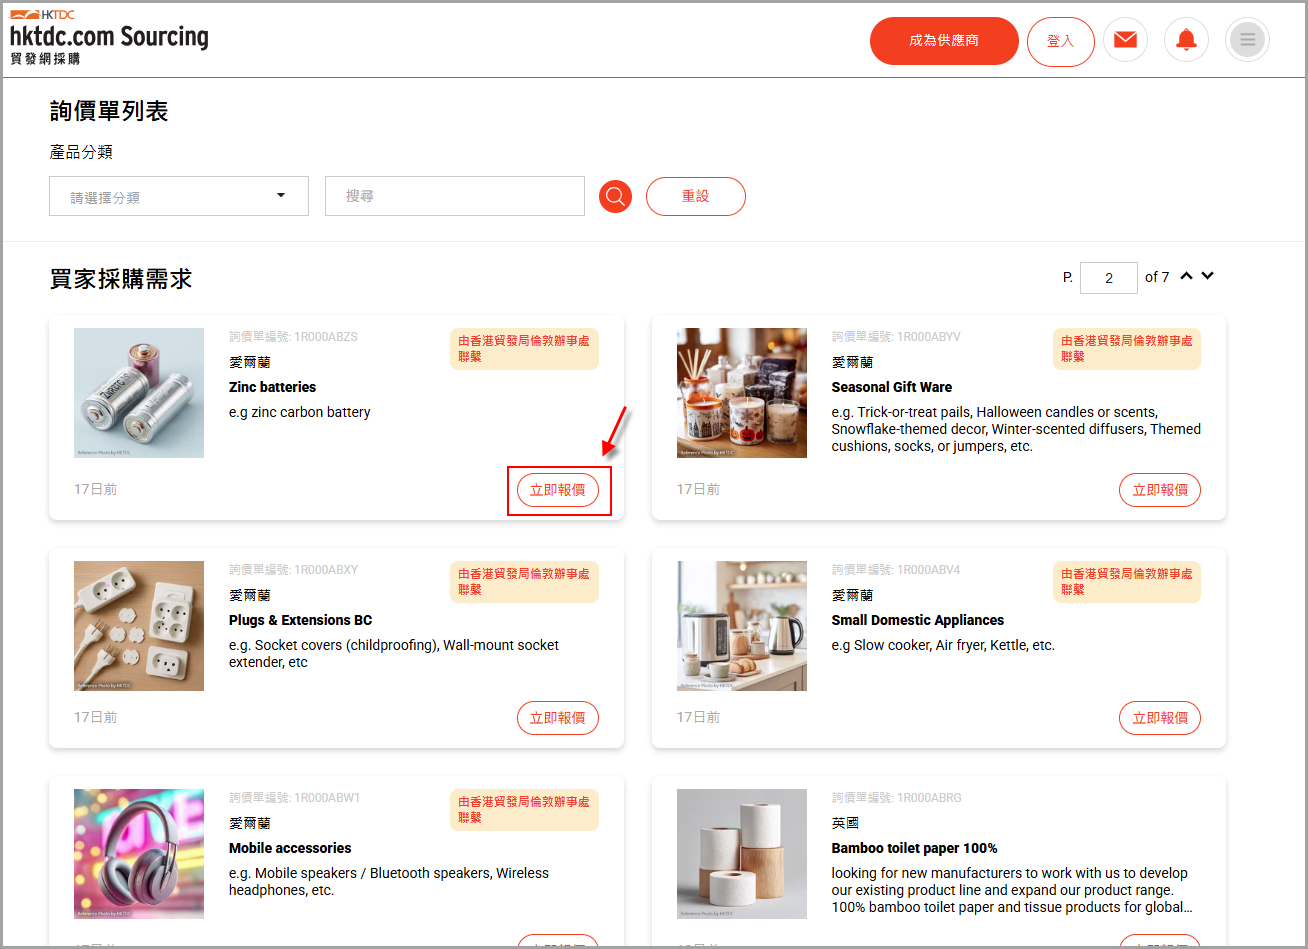
Task: Click 立即報價 for Zinc batteries
Action: click(x=558, y=490)
